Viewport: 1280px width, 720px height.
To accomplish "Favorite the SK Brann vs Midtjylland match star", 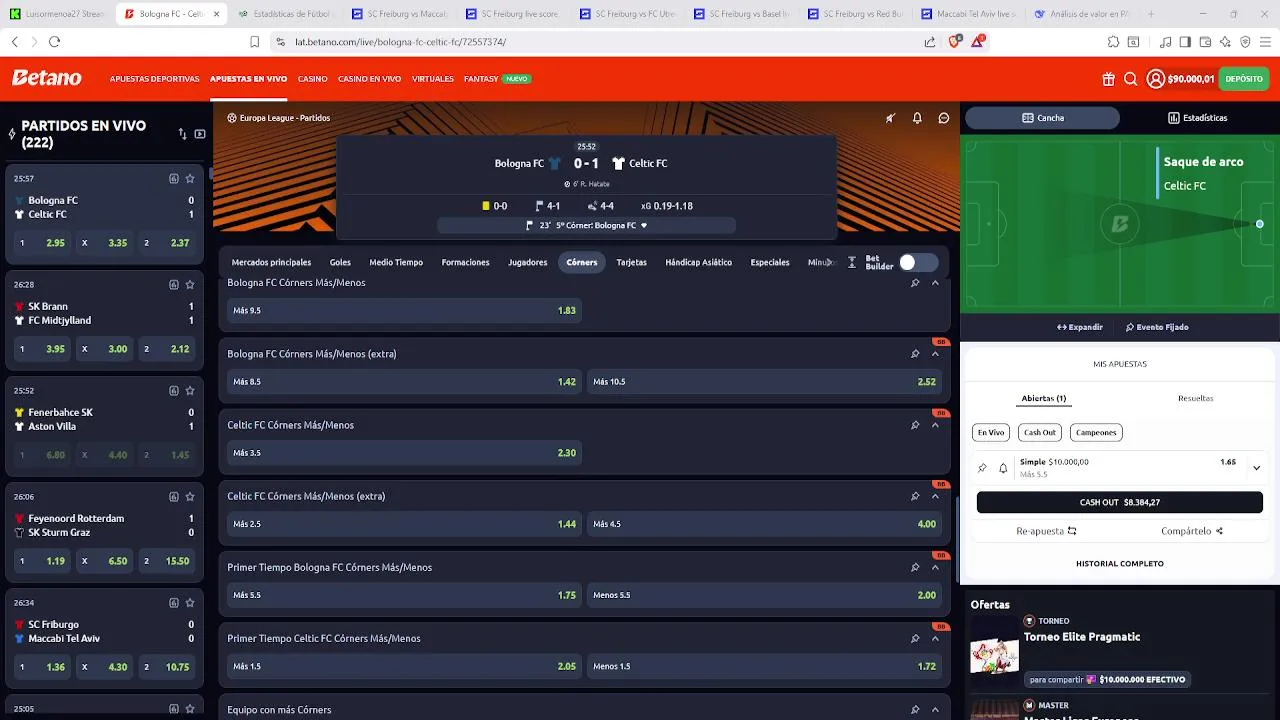I will 190,285.
